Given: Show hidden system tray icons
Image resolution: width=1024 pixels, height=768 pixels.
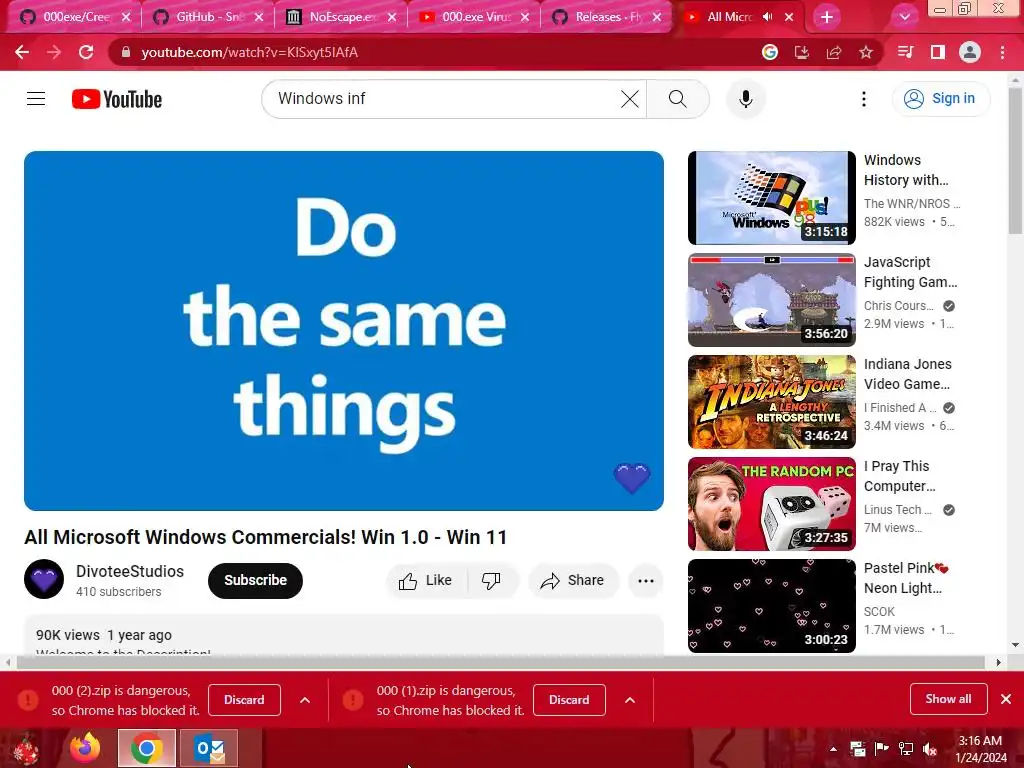Looking at the screenshot, I should coord(833,749).
